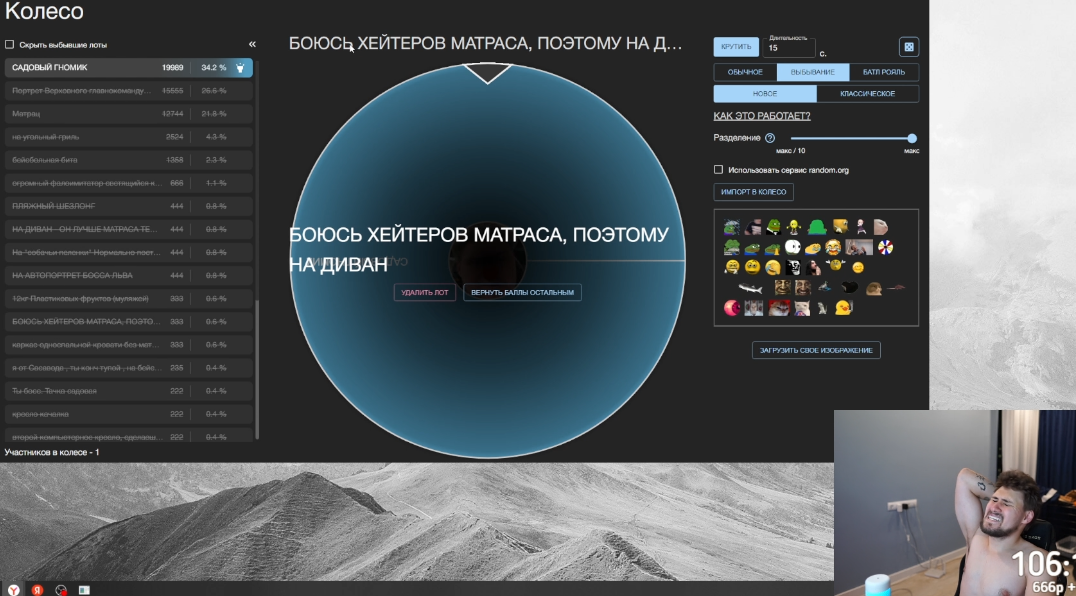
Task: Click the не угольный гриль lot row
Action: pyautogui.click(x=129, y=137)
